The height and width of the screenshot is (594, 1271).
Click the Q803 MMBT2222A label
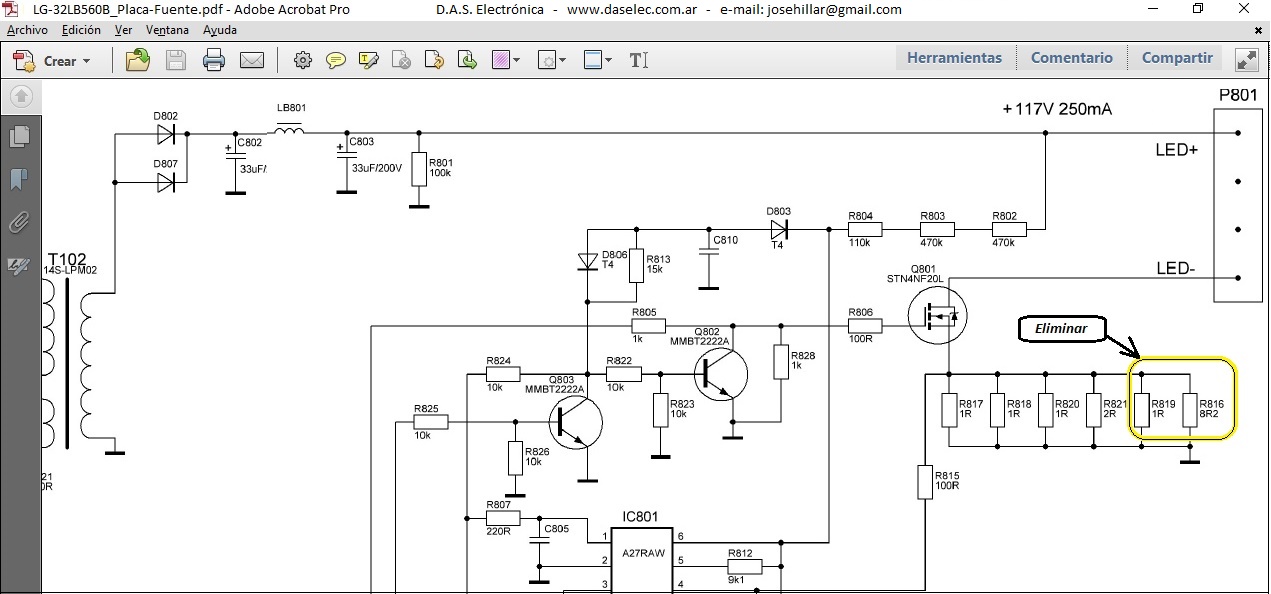click(x=554, y=384)
